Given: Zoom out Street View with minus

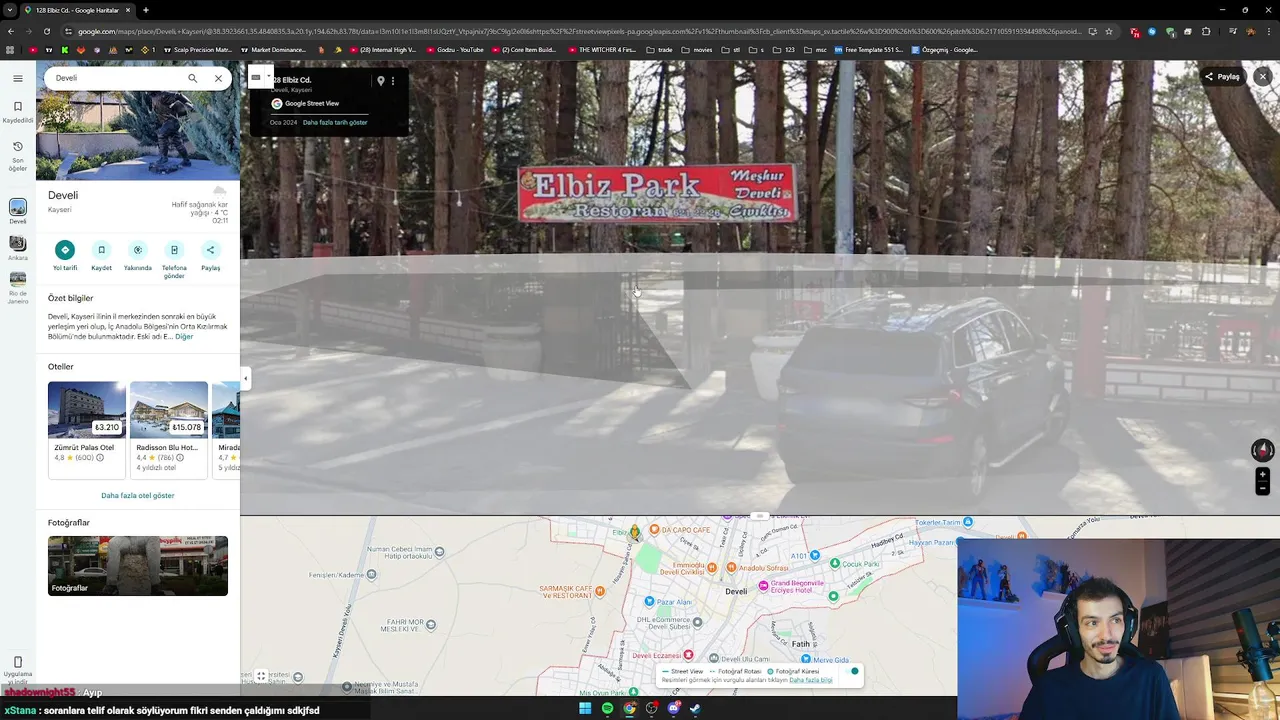Looking at the screenshot, I should pyautogui.click(x=1263, y=488).
